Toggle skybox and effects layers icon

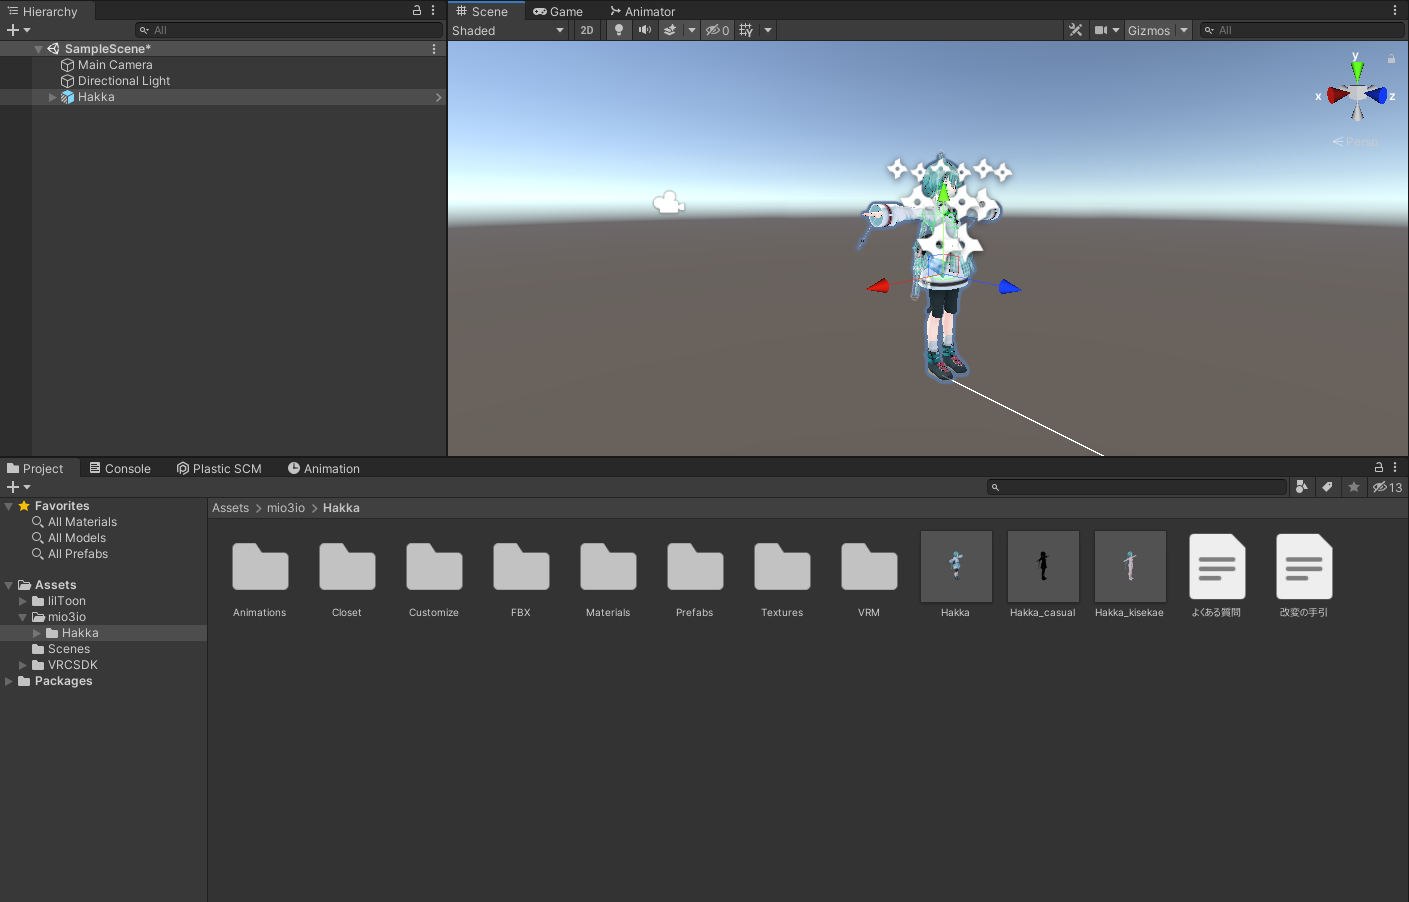(x=670, y=30)
